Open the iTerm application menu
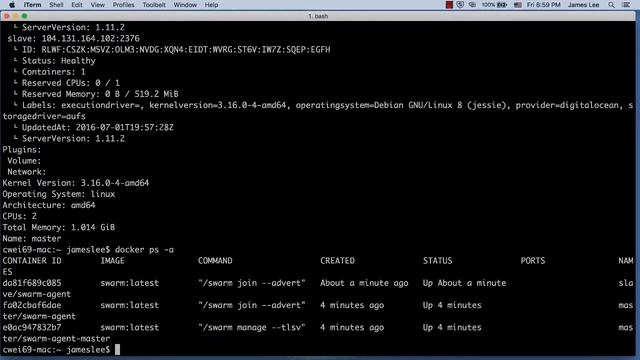The height and width of the screenshot is (360, 640). pos(32,5)
